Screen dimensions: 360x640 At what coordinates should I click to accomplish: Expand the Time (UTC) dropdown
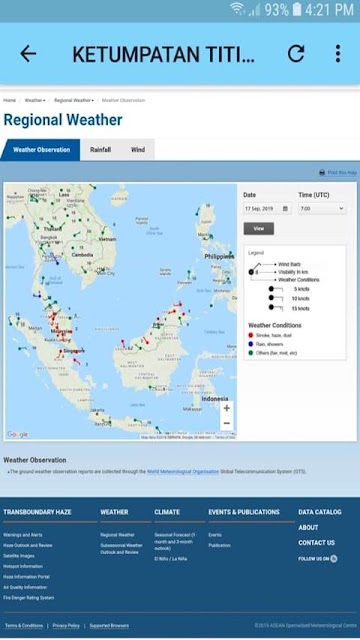tap(322, 209)
